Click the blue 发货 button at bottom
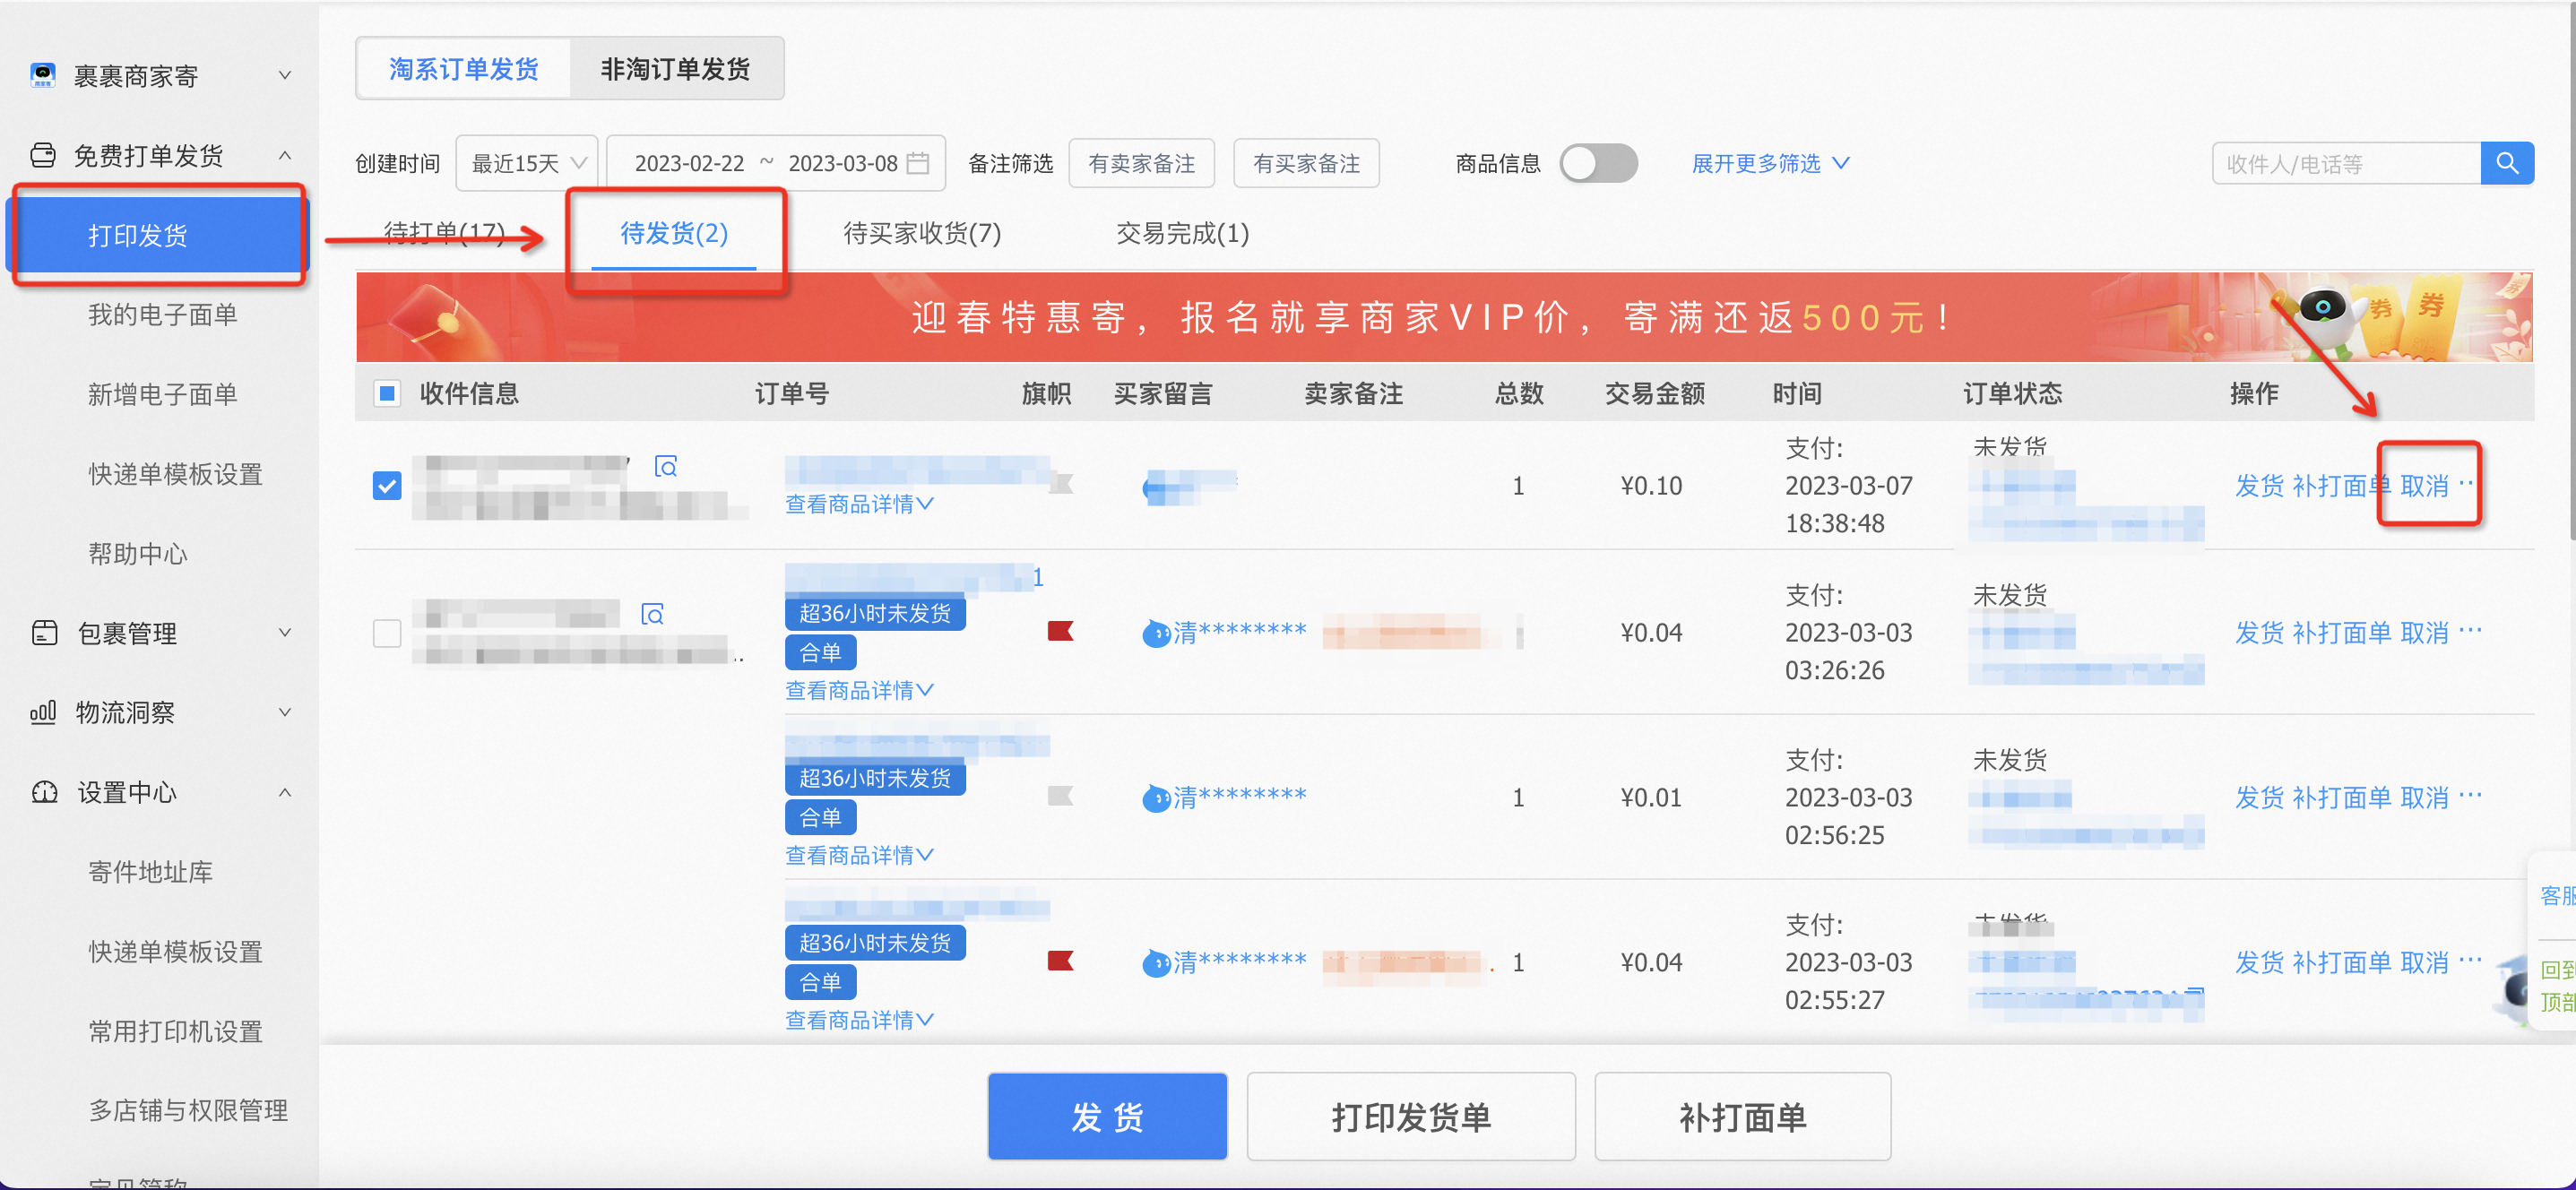This screenshot has width=2576, height=1190. (x=1107, y=1116)
